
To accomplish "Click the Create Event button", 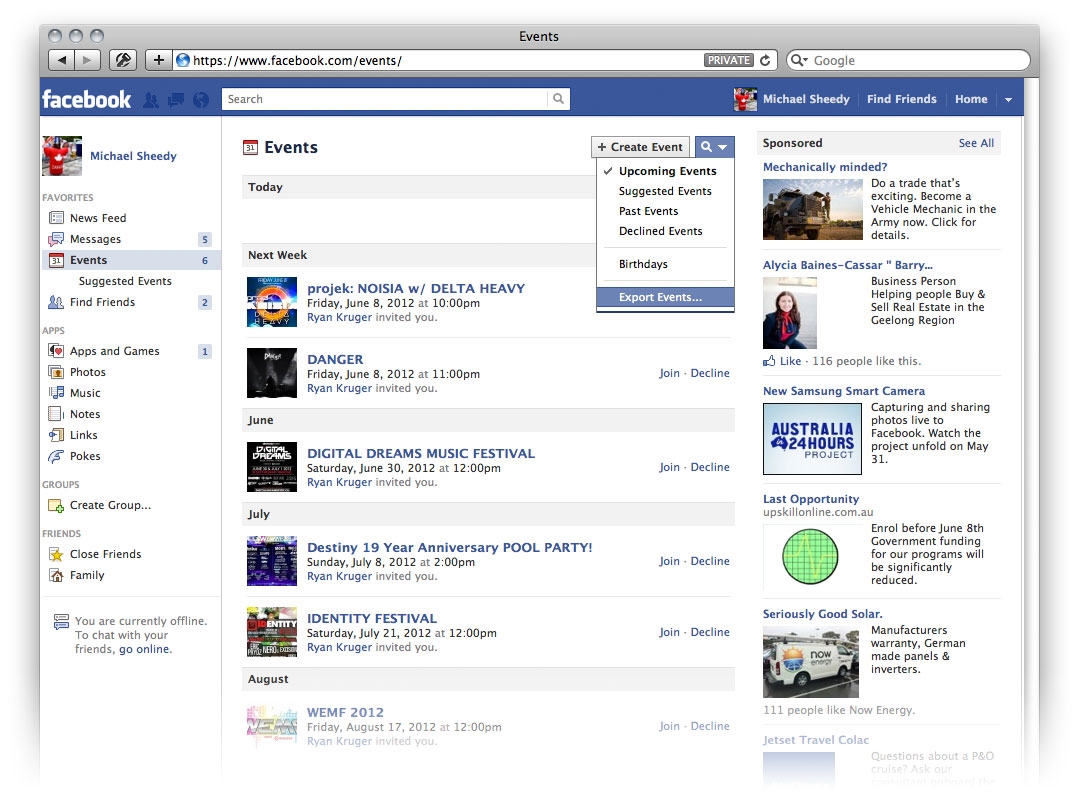I will 640,147.
